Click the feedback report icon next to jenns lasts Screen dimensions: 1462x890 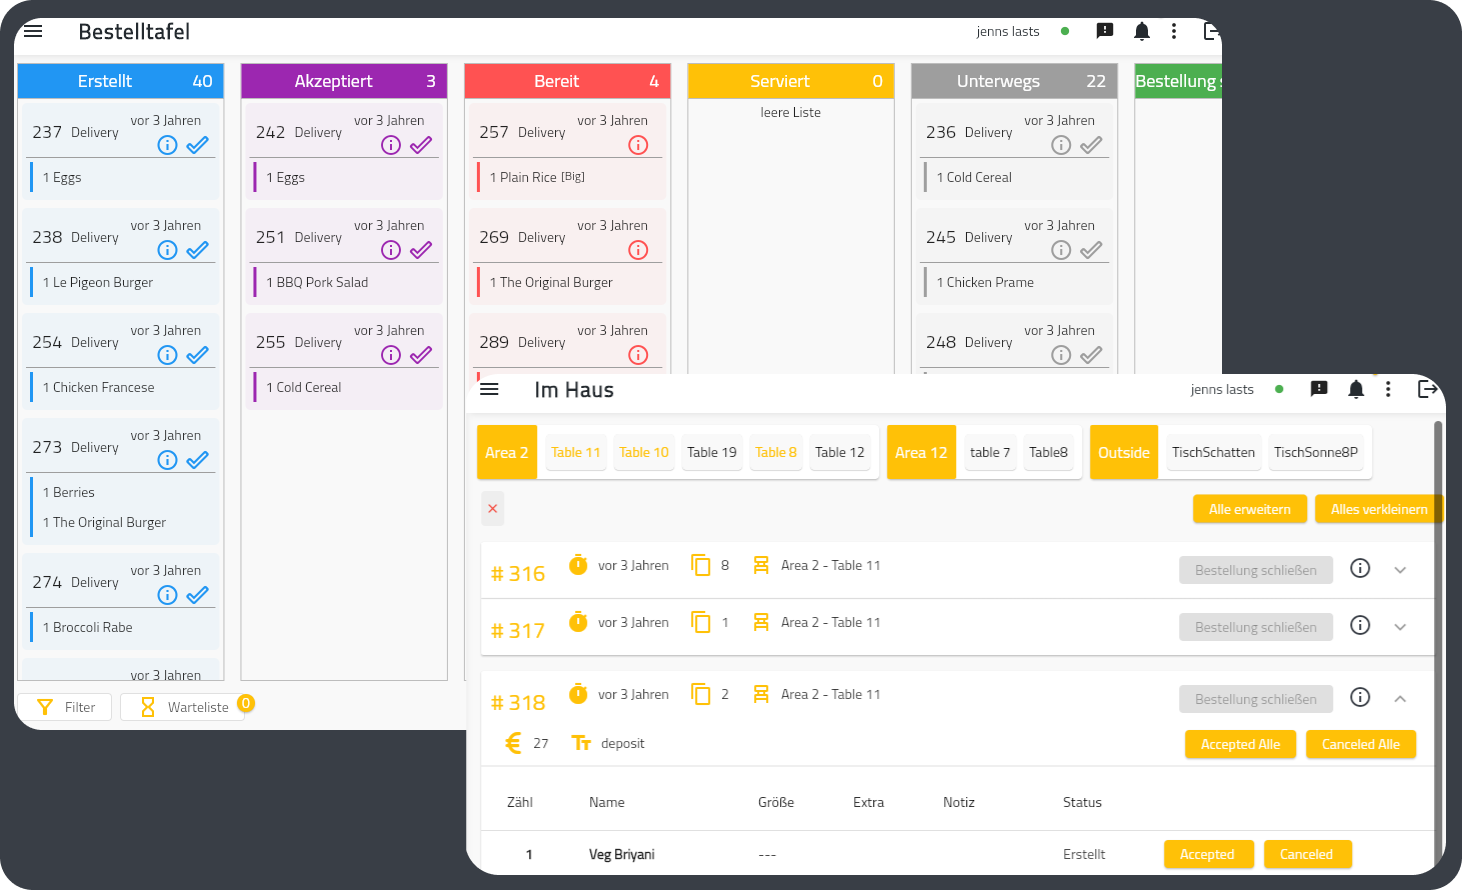pos(1105,31)
